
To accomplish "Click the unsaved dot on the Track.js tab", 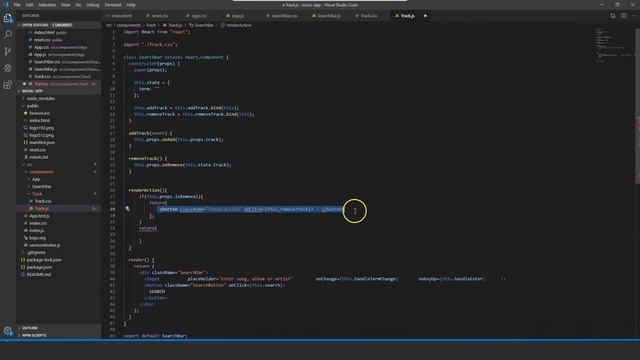I will coord(425,16).
